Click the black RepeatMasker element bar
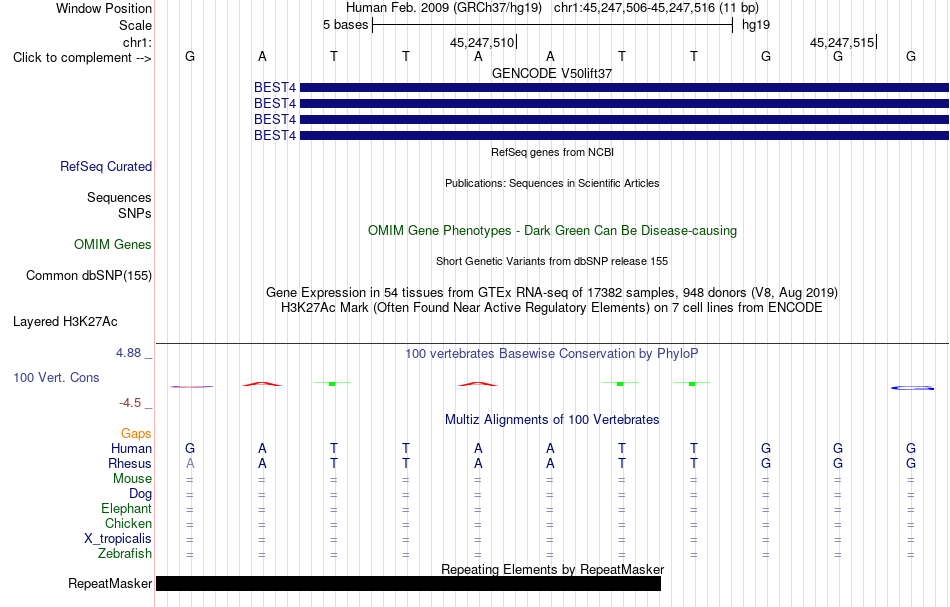Image resolution: width=950 pixels, height=607 pixels. 408,583
